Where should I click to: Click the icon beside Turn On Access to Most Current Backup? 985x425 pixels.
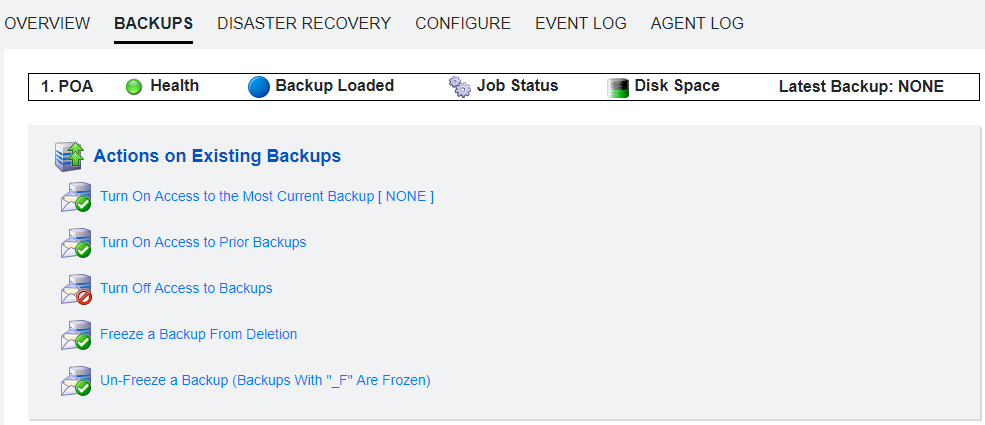click(76, 197)
